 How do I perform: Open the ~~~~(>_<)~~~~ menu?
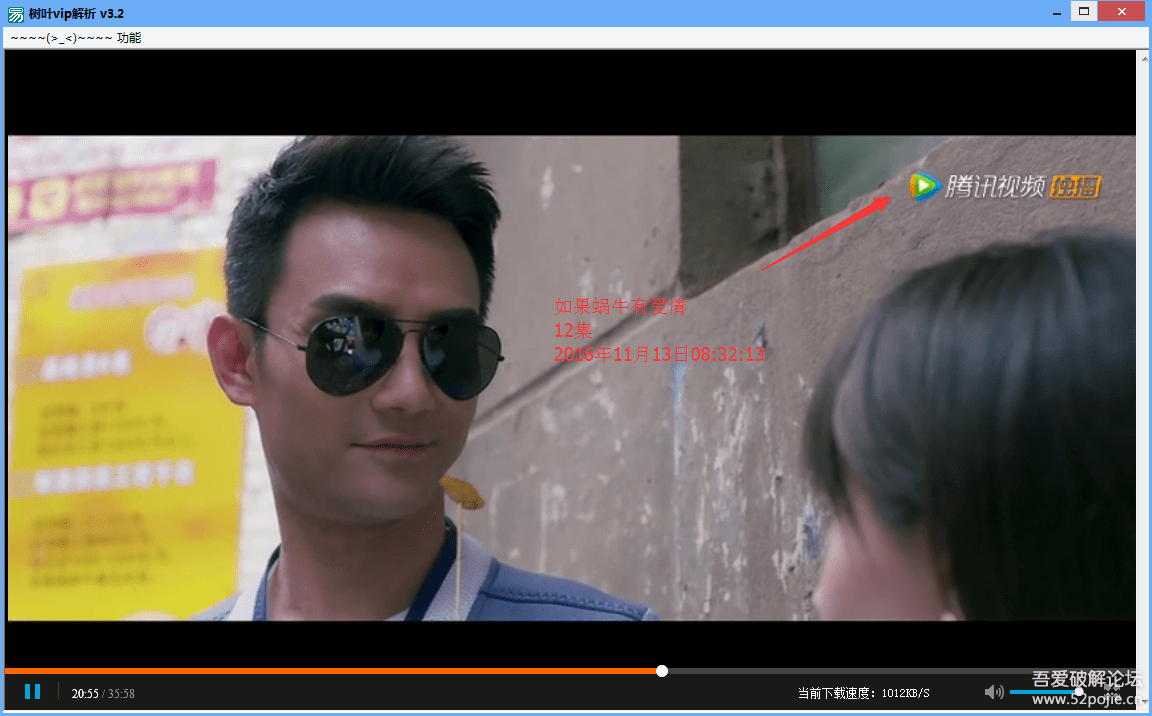coord(62,38)
